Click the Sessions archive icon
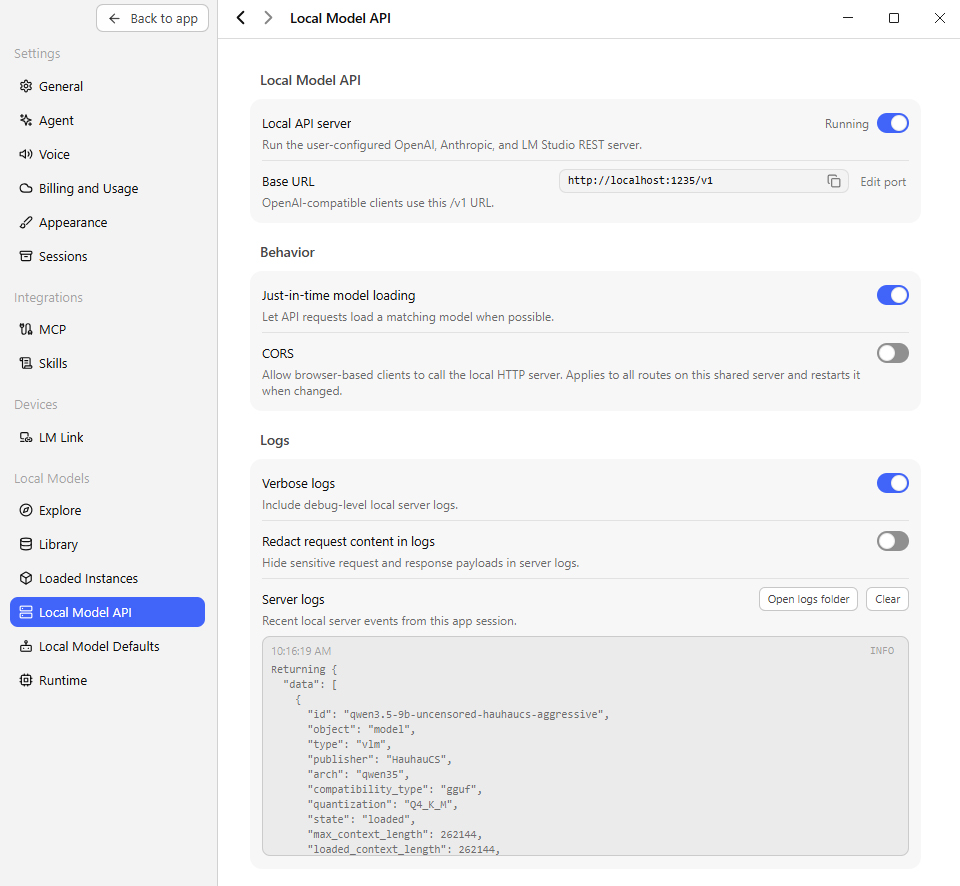 tap(26, 256)
